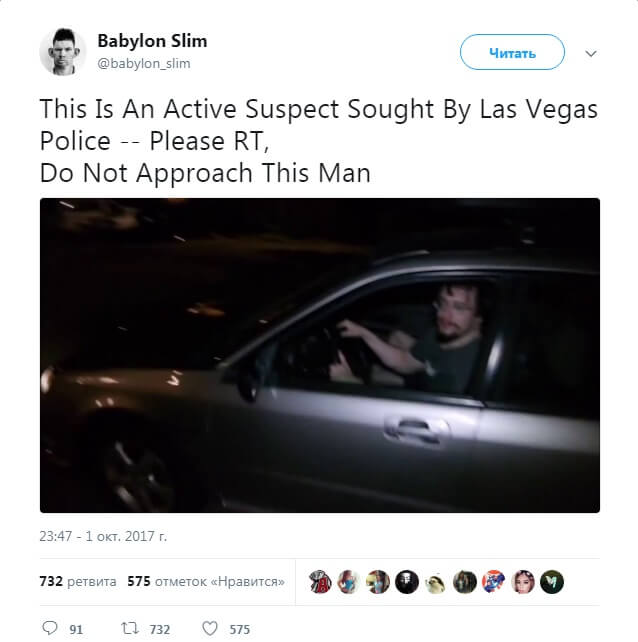Click the retweet arrows icon
Image resolution: width=638 pixels, height=642 pixels.
pos(129,628)
